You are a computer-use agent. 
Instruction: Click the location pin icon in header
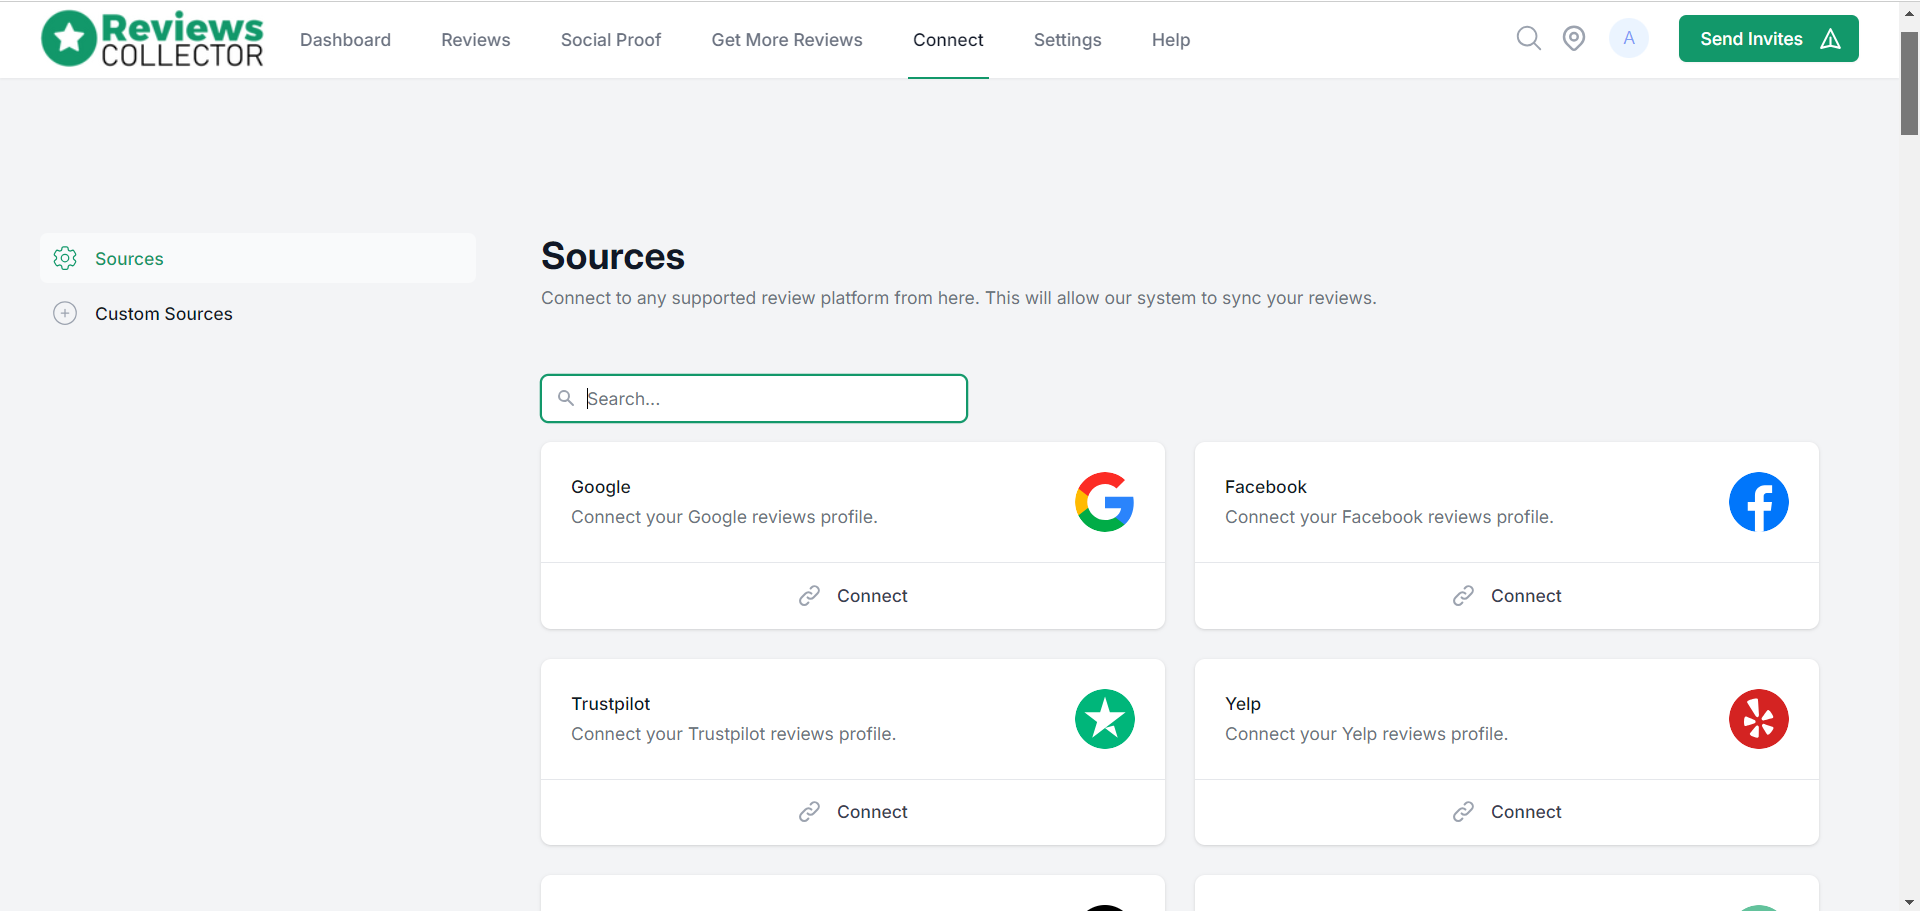(1574, 39)
